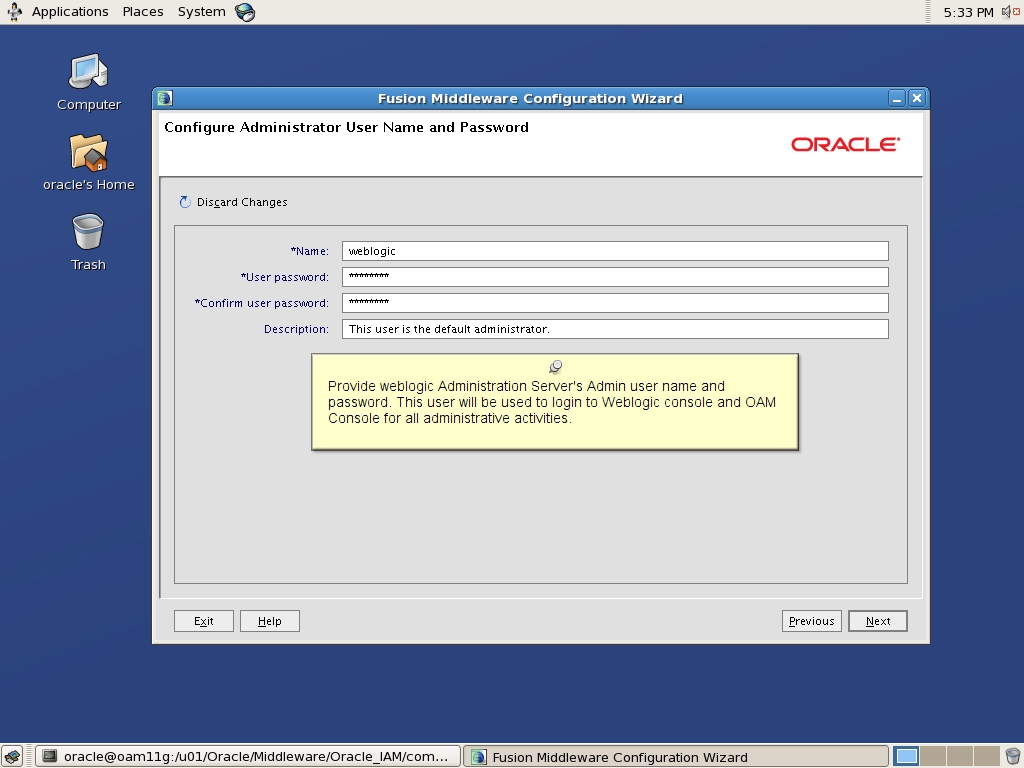The height and width of the screenshot is (768, 1024).
Task: Open the Applications menu
Action: coord(69,11)
